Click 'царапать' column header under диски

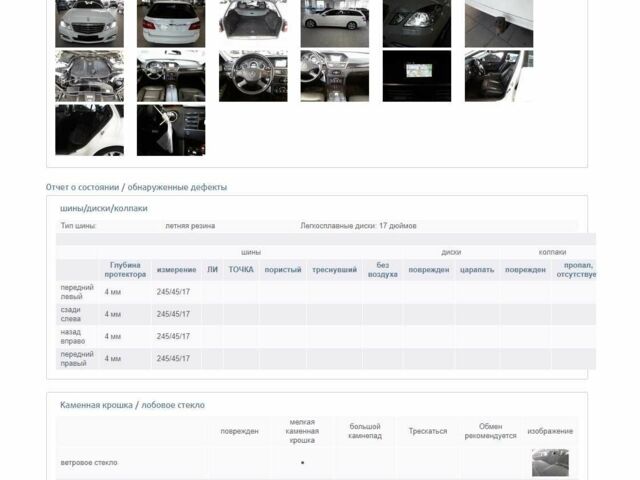[477, 270]
